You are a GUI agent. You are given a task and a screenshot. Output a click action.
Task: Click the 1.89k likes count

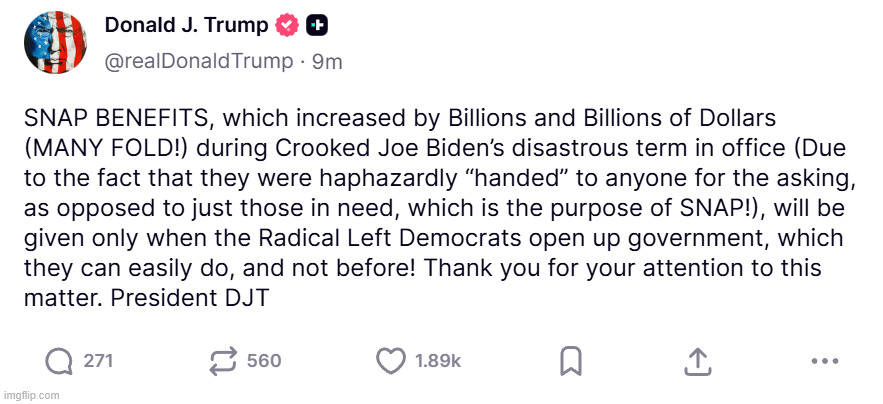point(438,361)
